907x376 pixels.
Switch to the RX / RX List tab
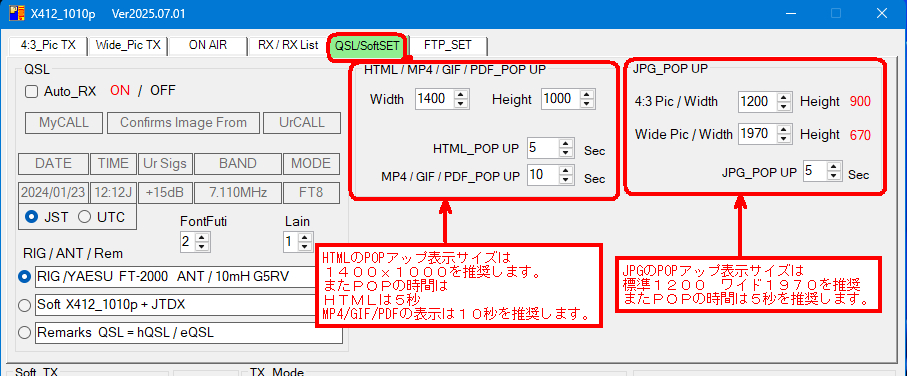(287, 45)
